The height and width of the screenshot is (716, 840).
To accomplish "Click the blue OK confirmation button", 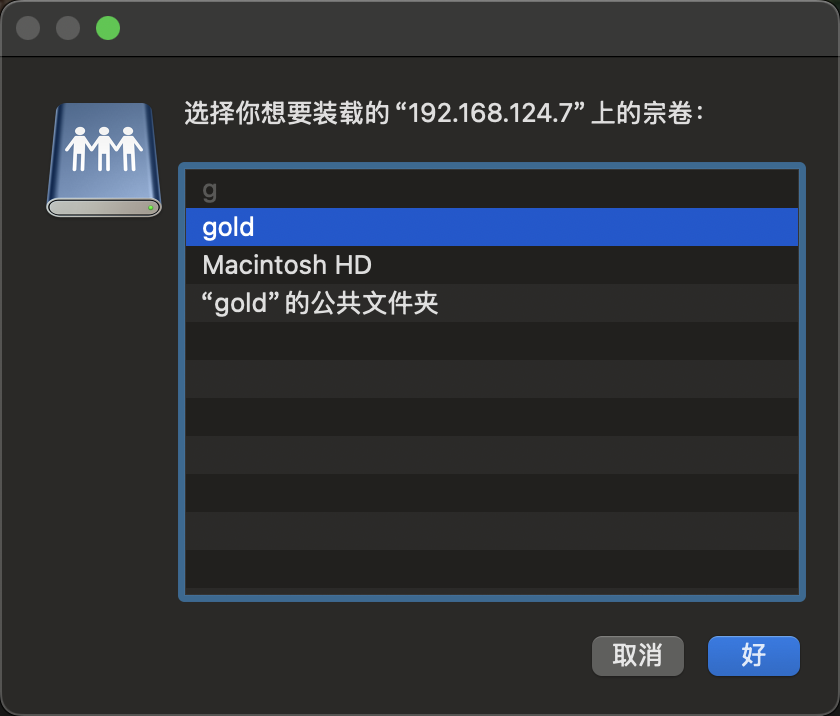I will point(753,656).
